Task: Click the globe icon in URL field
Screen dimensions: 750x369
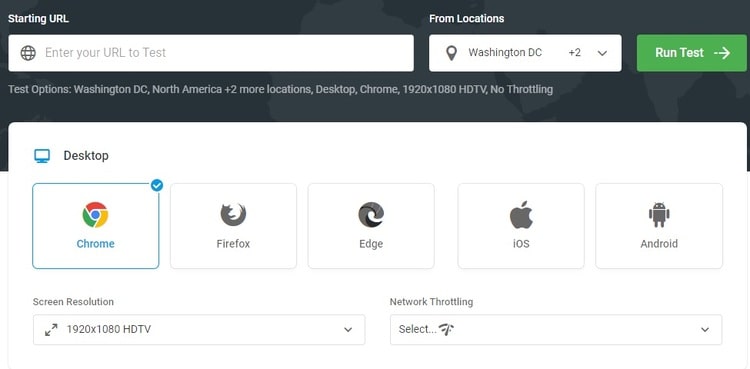Action: 28,53
